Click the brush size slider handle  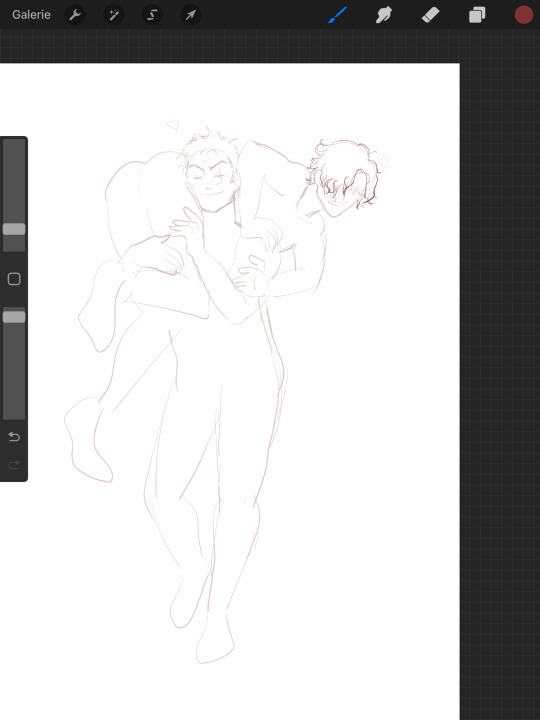pyautogui.click(x=14, y=229)
